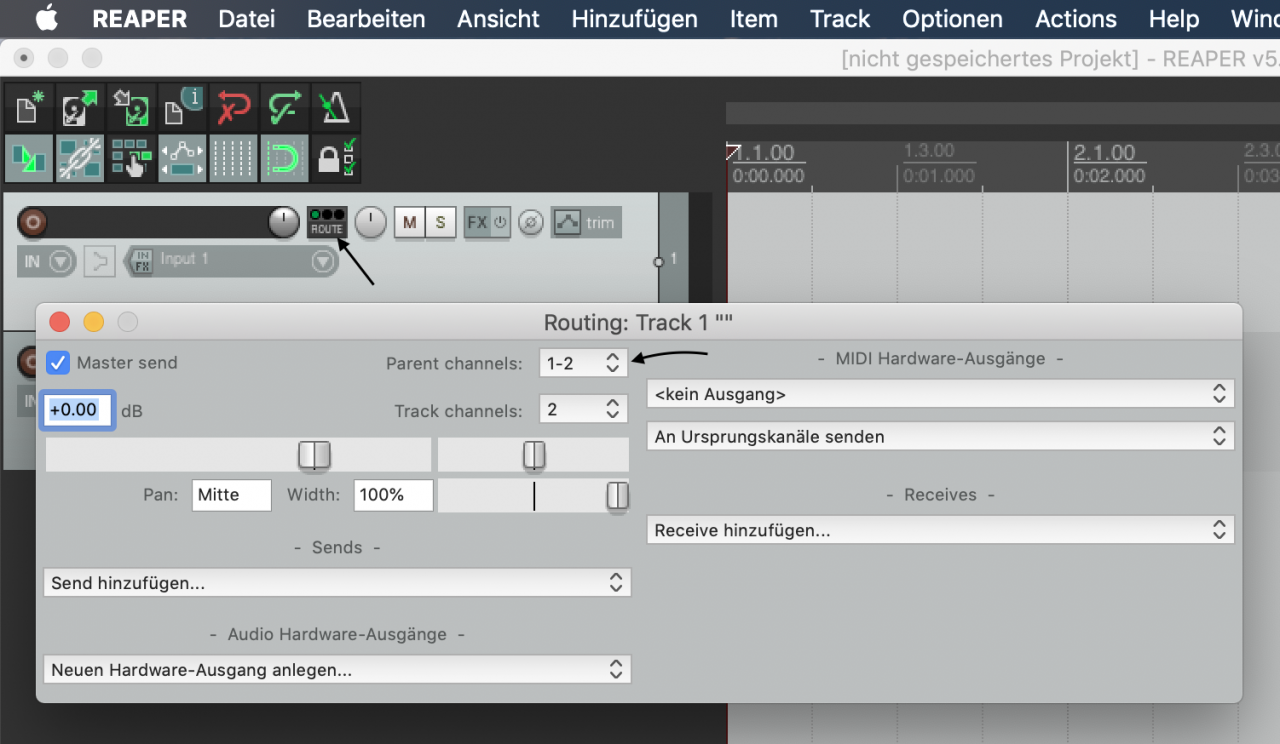Open the IN dropdown arrow on track 1
Viewport: 1280px width, 744px height.
coord(62,262)
